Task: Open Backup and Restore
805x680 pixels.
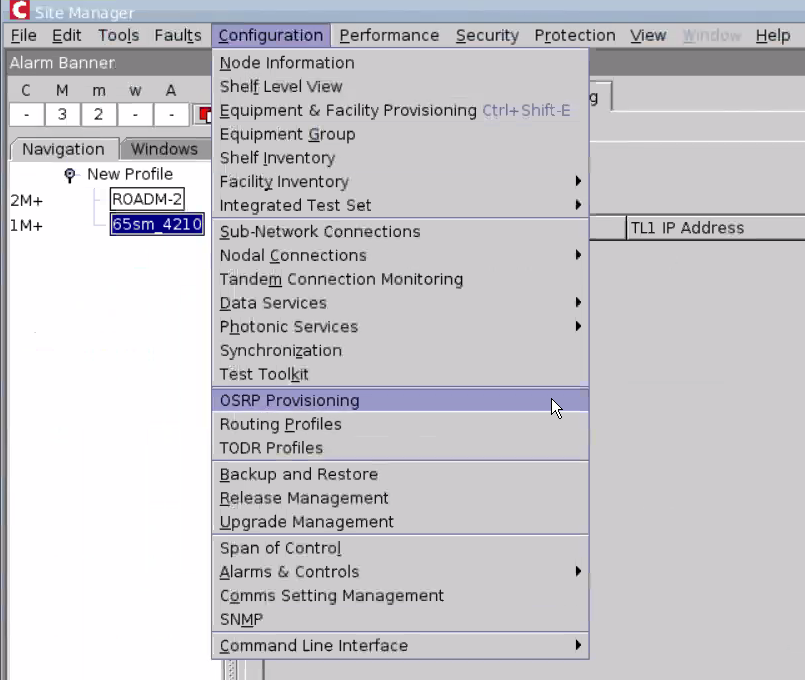Action: point(400,474)
